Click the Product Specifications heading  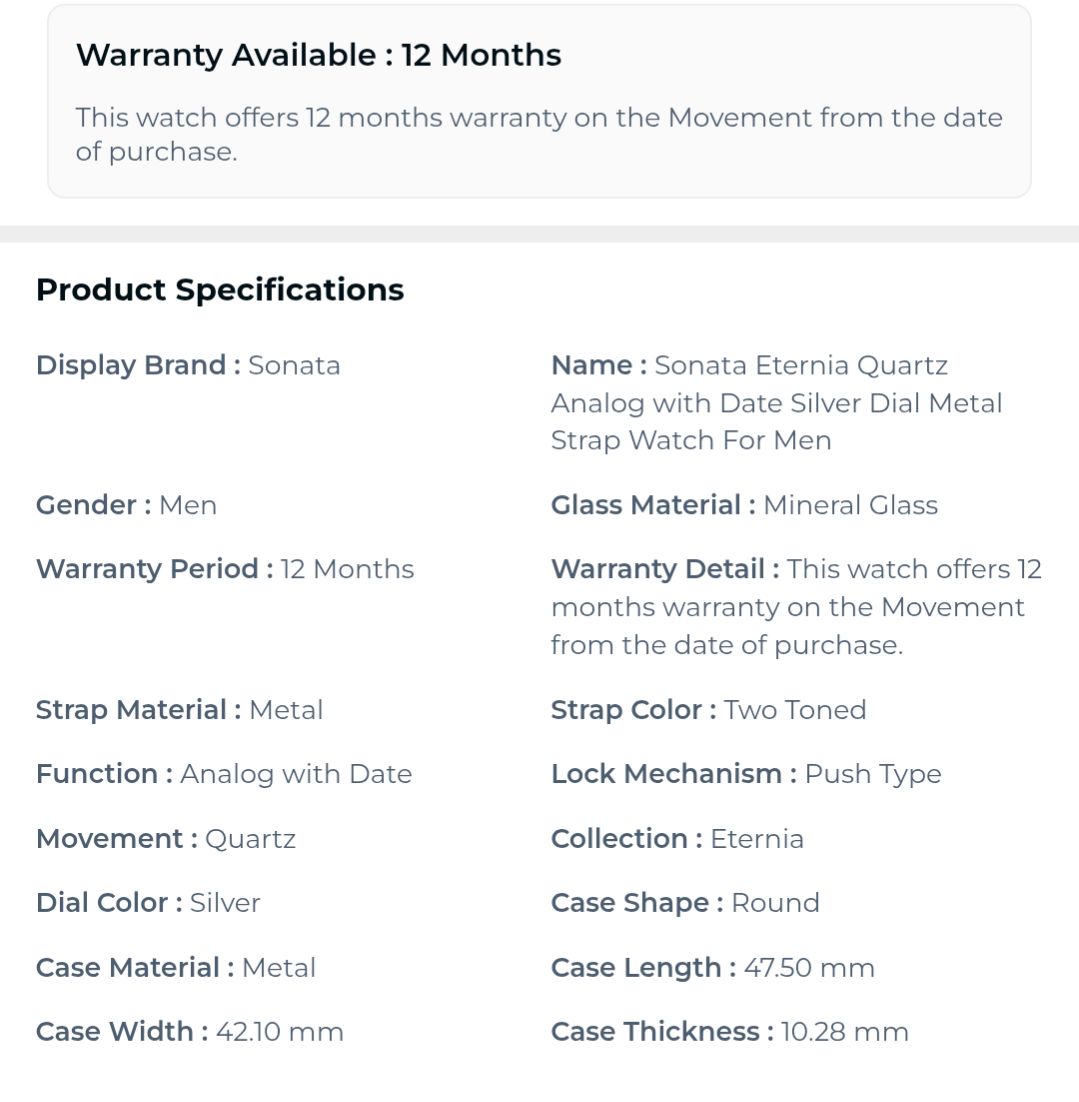(x=220, y=290)
